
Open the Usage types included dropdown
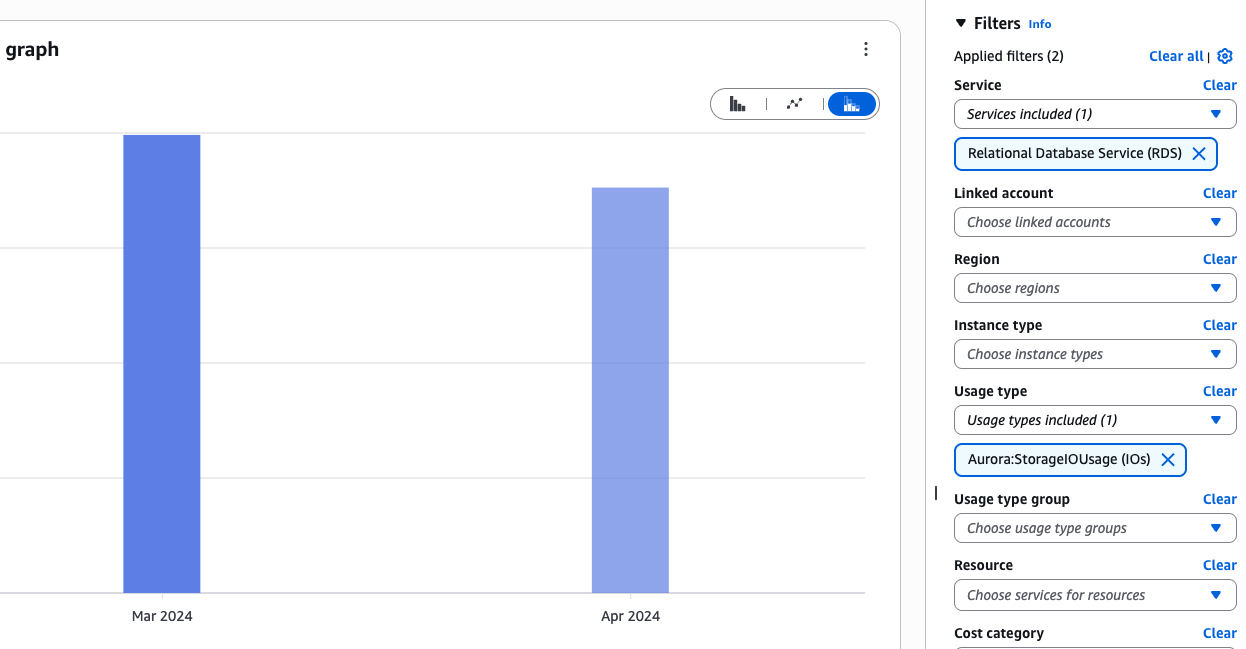(1095, 420)
